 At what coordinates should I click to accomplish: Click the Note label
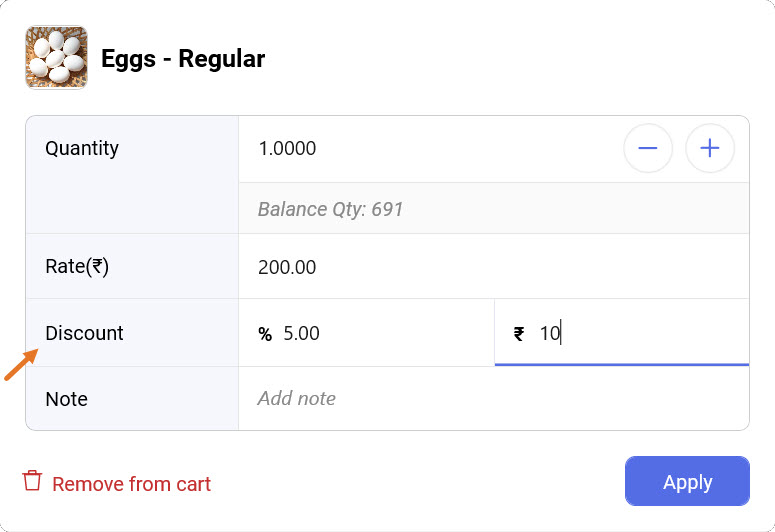pyautogui.click(x=67, y=399)
